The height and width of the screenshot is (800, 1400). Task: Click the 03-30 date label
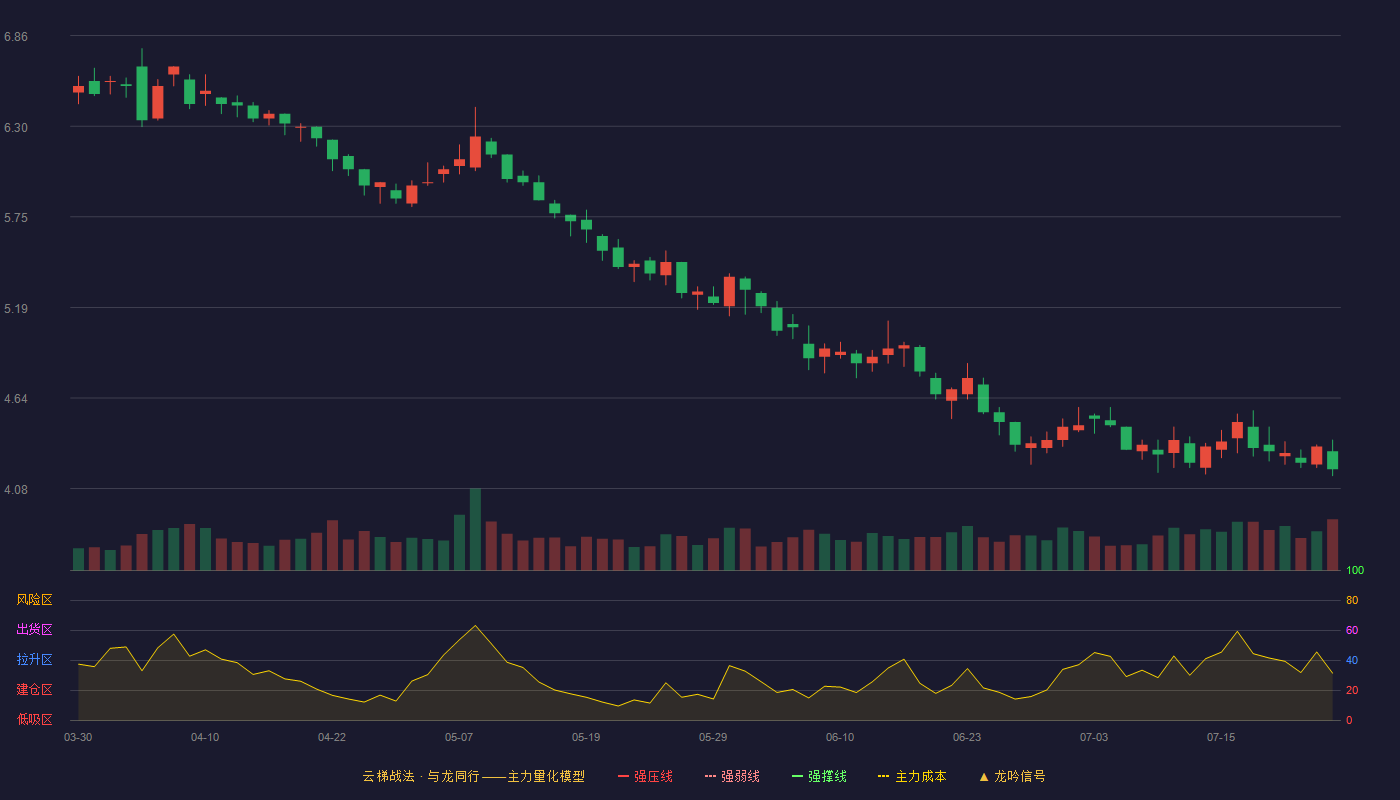coord(78,737)
